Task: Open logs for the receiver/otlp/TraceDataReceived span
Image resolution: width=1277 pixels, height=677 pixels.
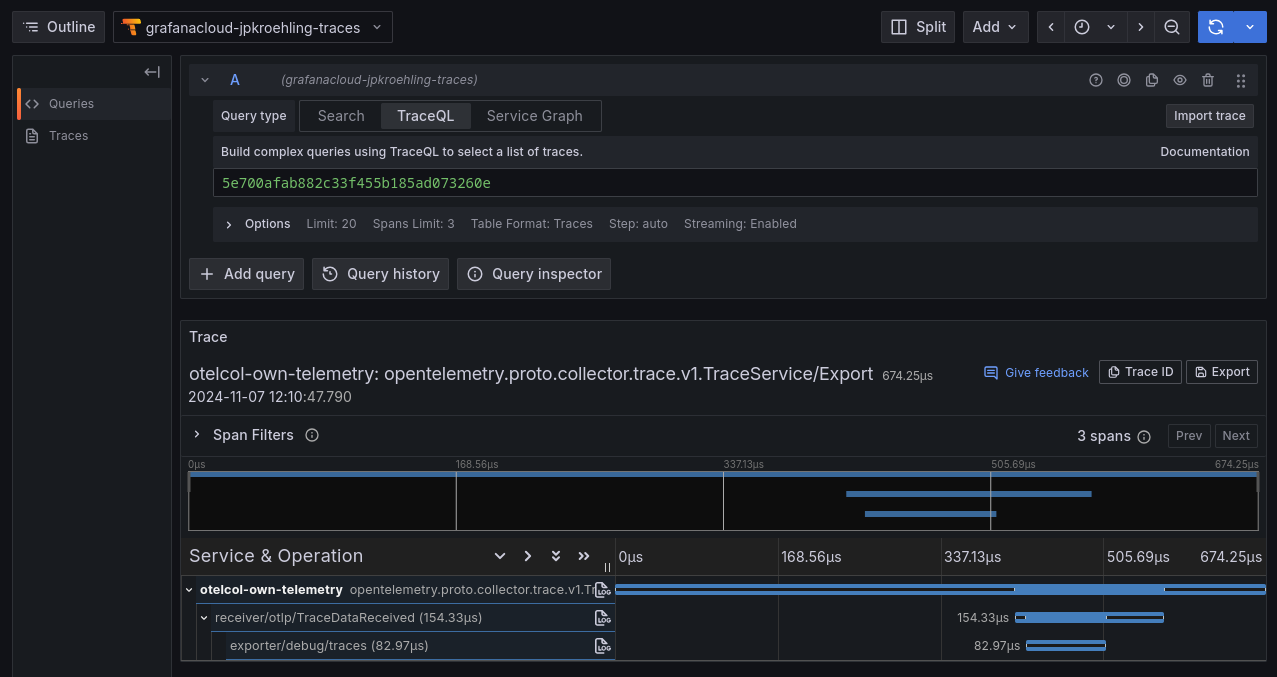Action: click(x=603, y=617)
